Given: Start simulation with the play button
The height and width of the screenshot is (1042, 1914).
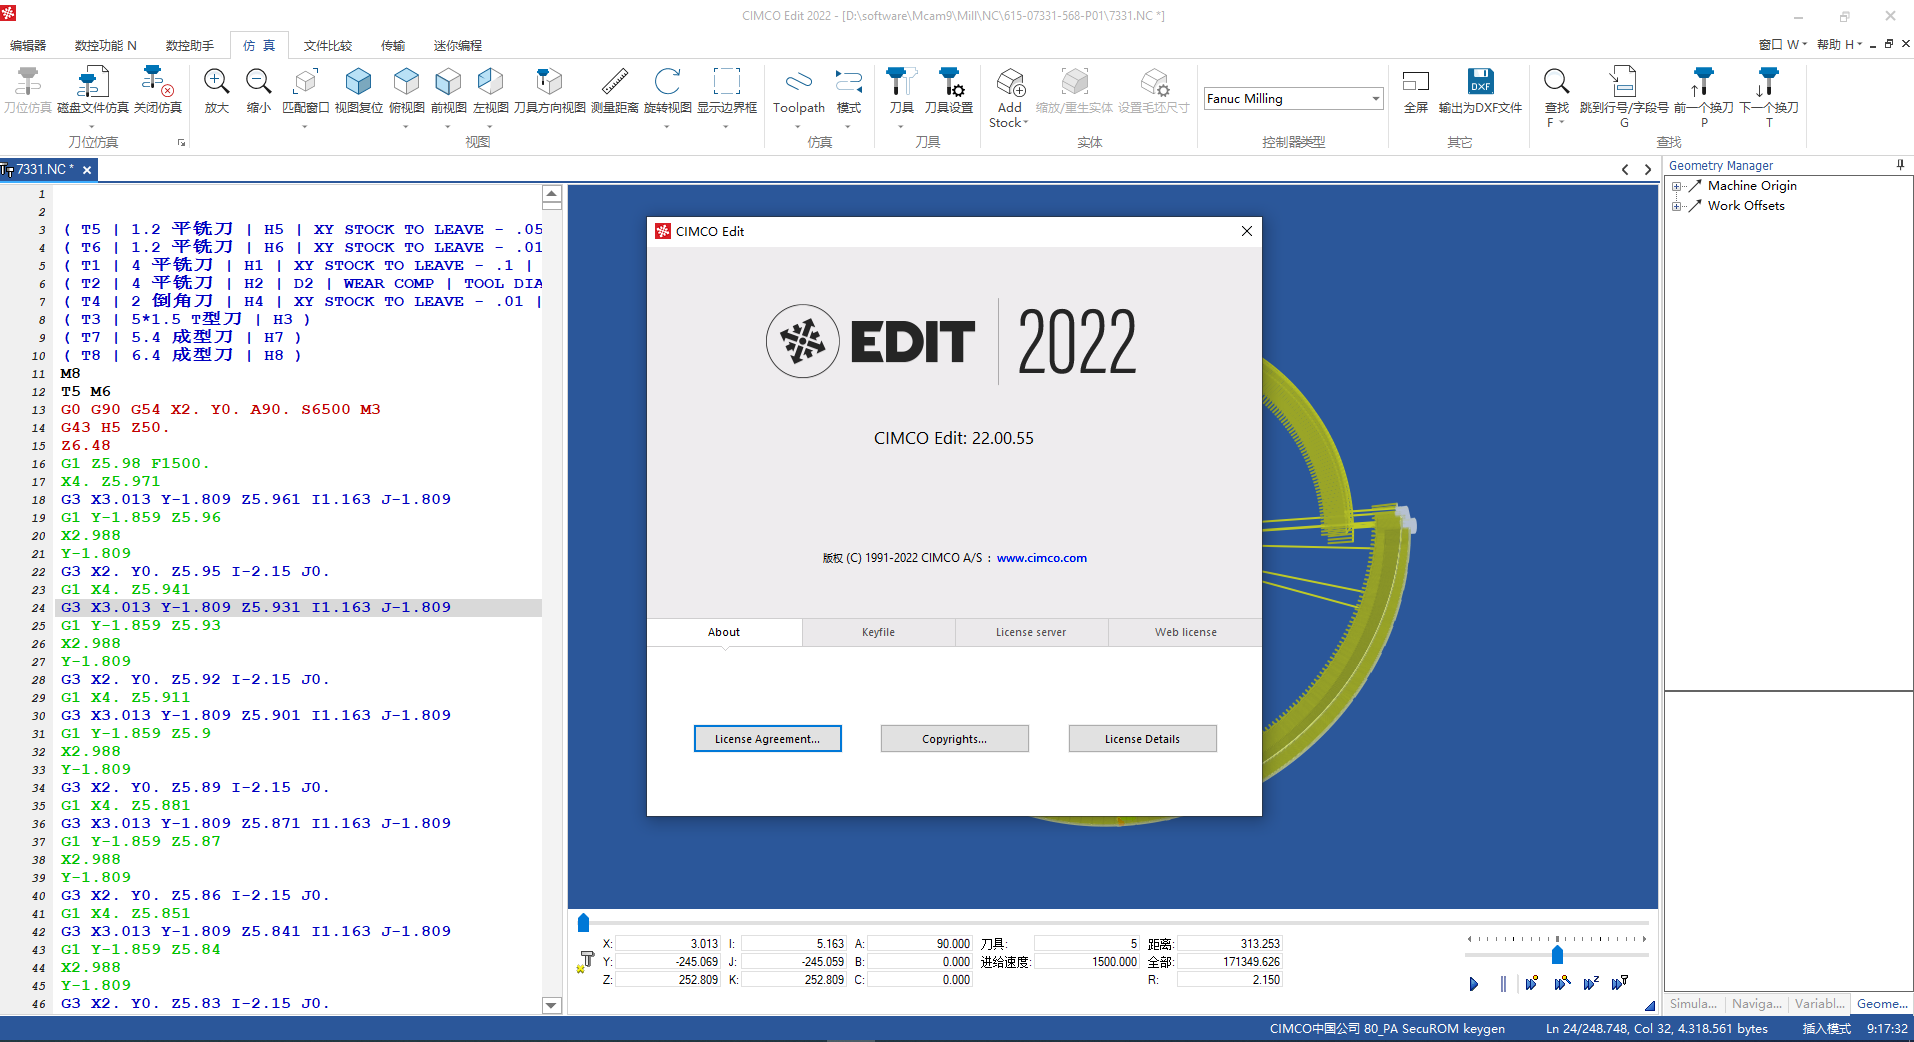Looking at the screenshot, I should 1473,984.
